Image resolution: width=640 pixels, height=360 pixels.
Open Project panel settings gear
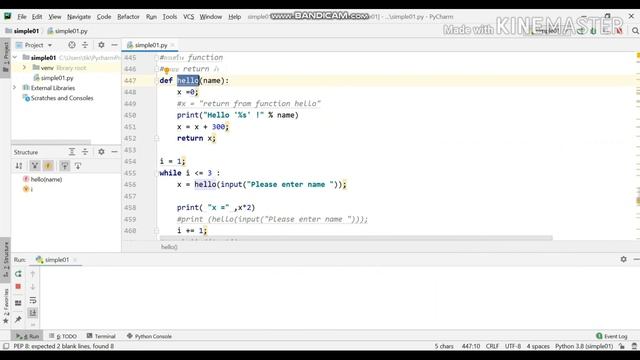[x=101, y=45]
